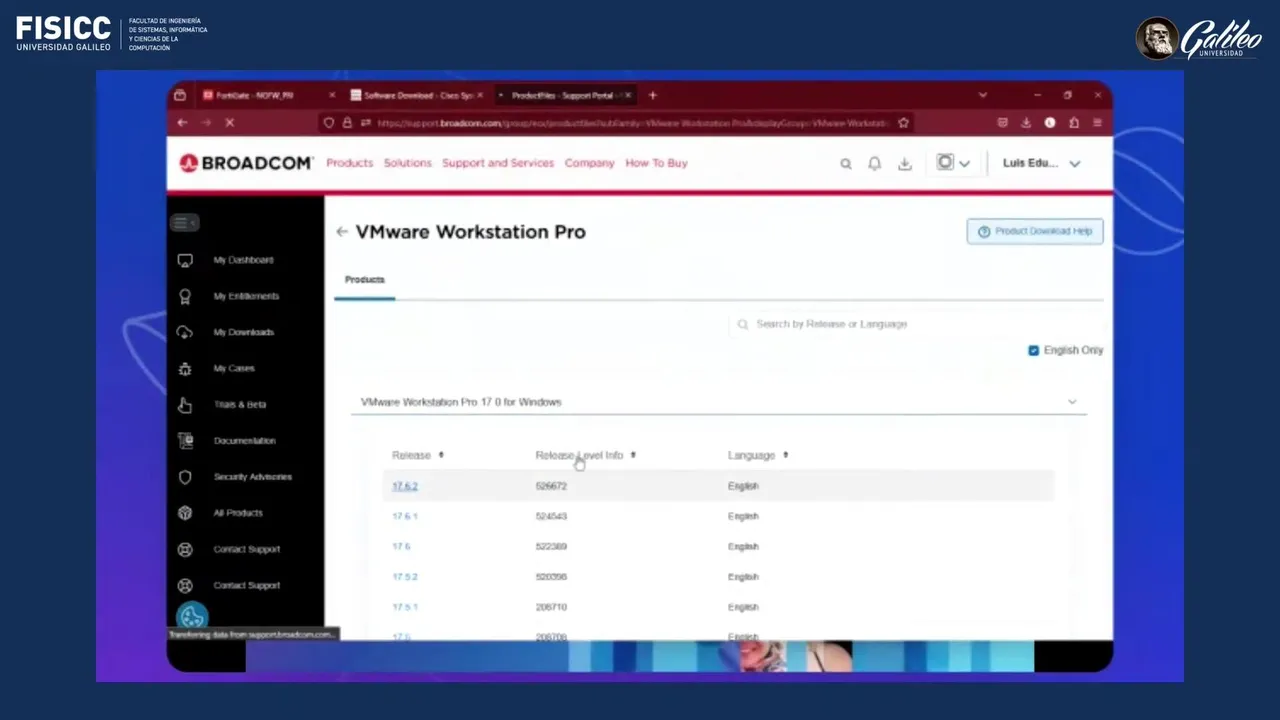Open the My Dashboard sidebar icon

tap(185, 260)
